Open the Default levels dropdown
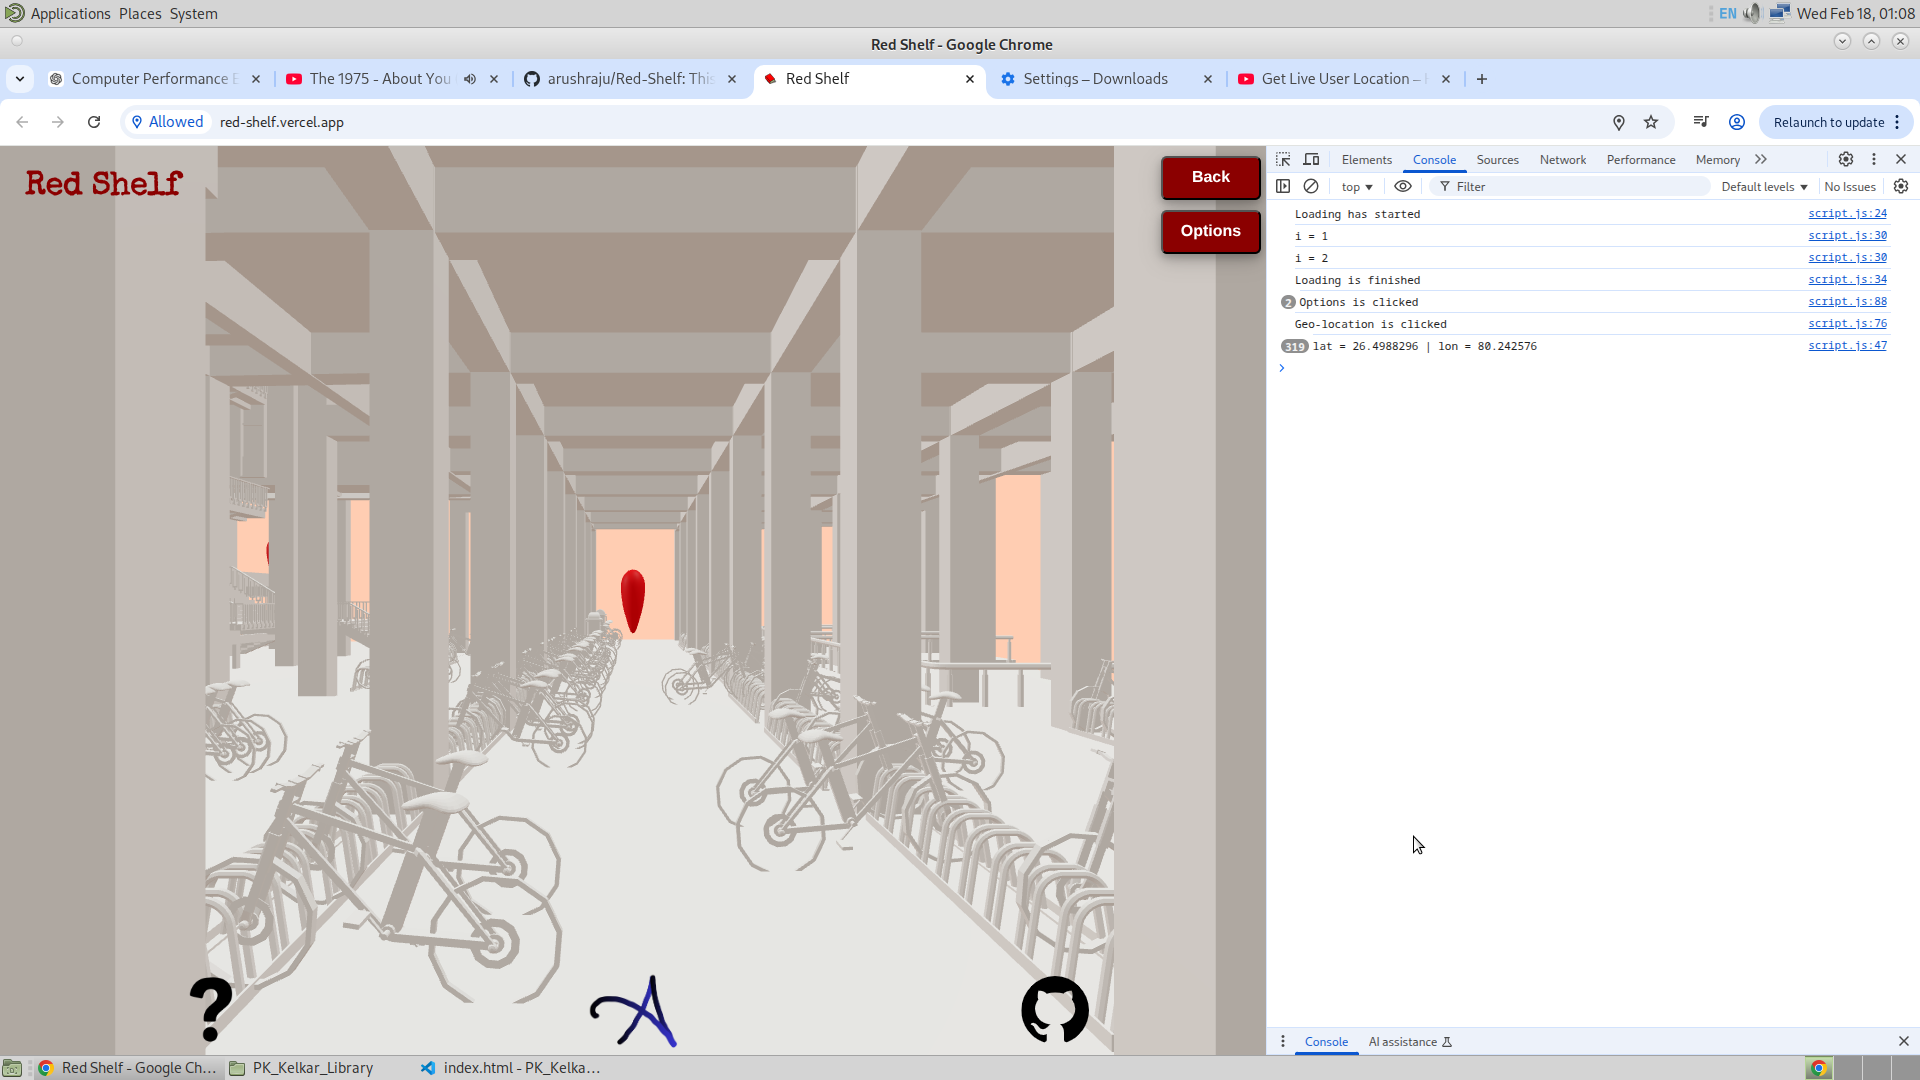1920x1080 pixels. [x=1764, y=187]
